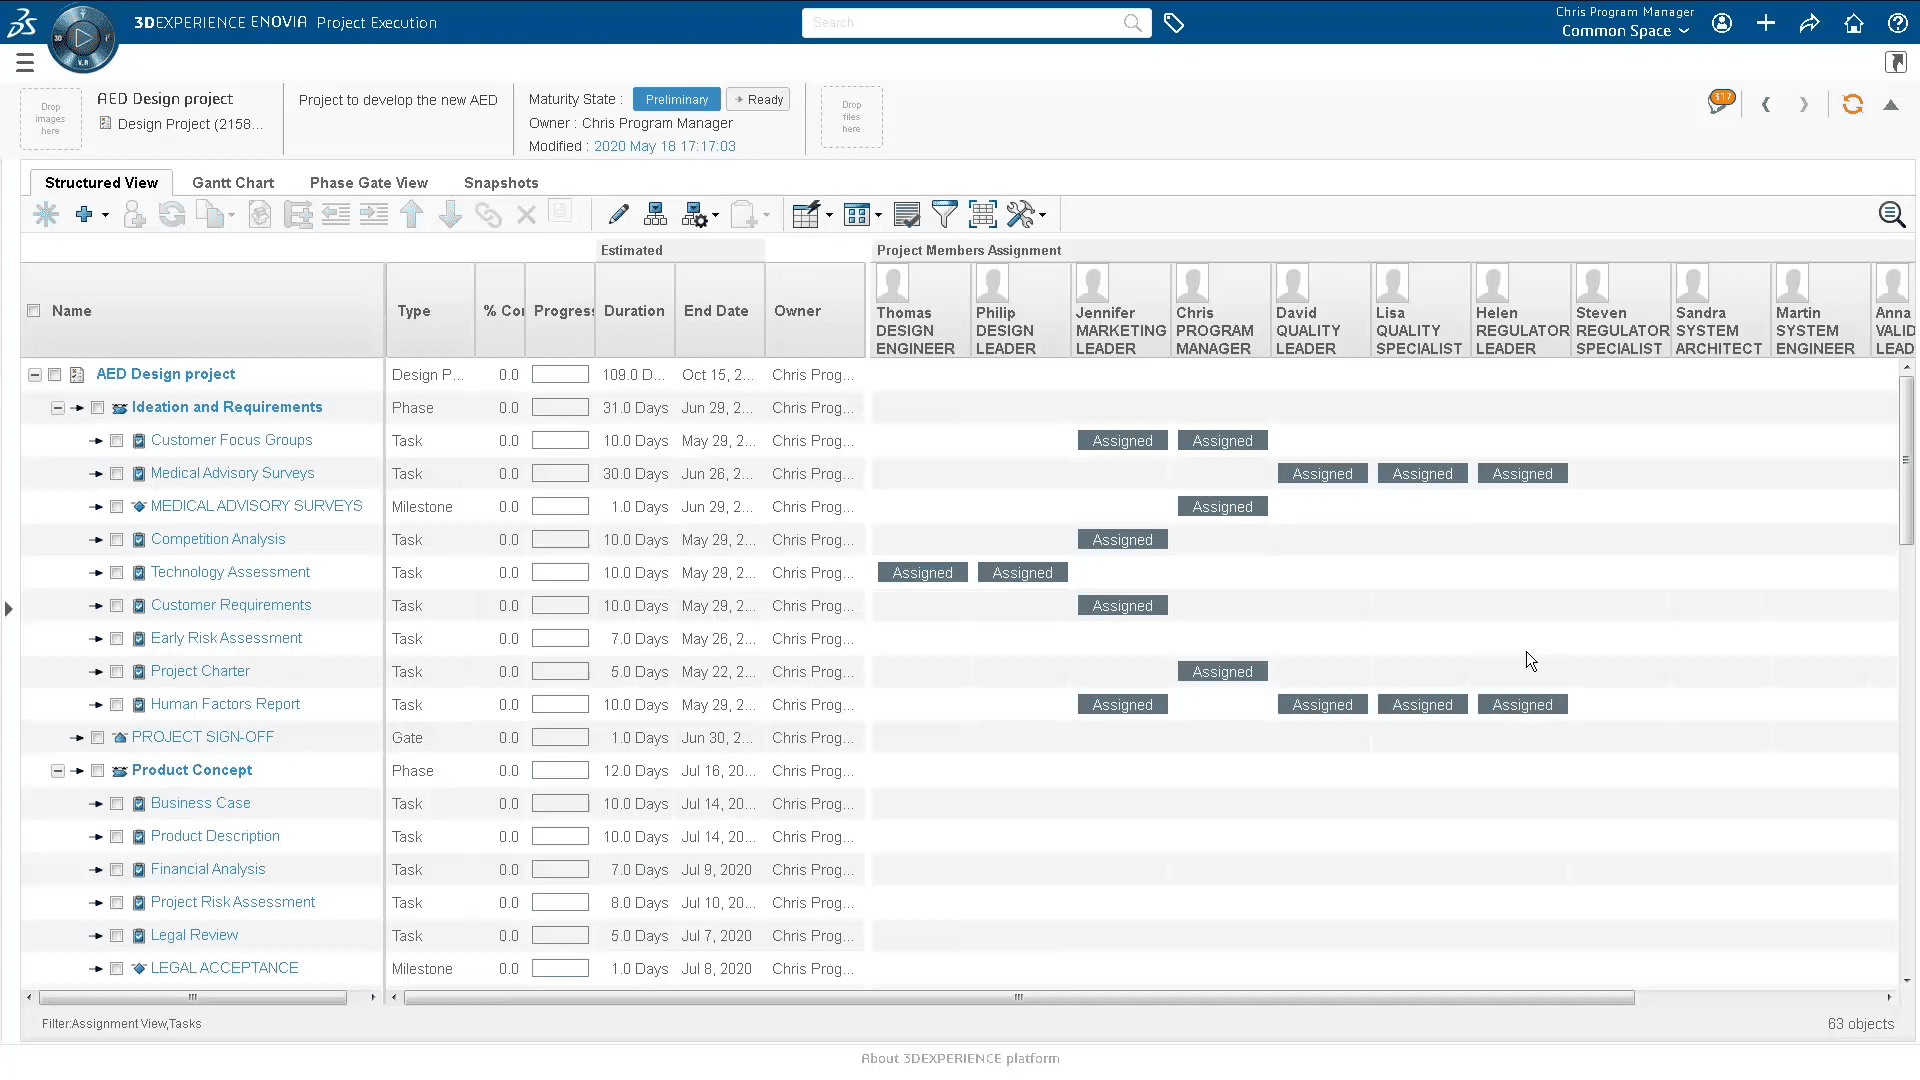The image size is (1920, 1080).
Task: Click the wrench and screwdriver tools icon
Action: point(1020,214)
